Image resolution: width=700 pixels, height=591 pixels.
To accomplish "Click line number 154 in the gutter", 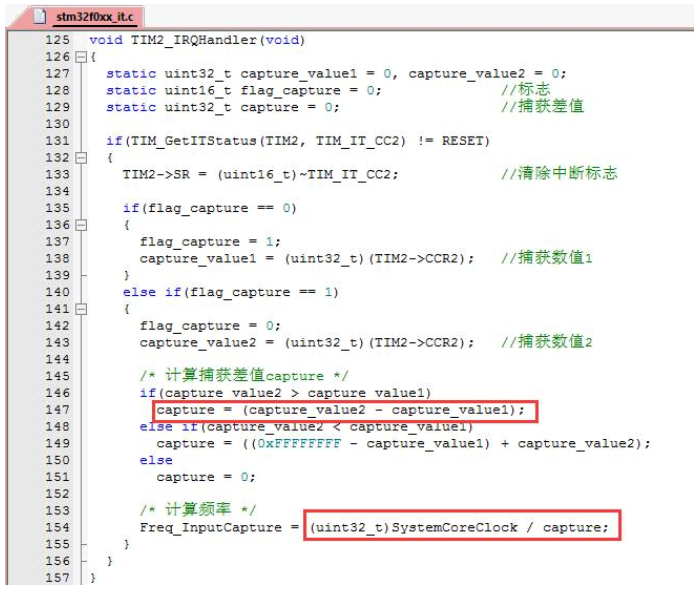I will [58, 528].
